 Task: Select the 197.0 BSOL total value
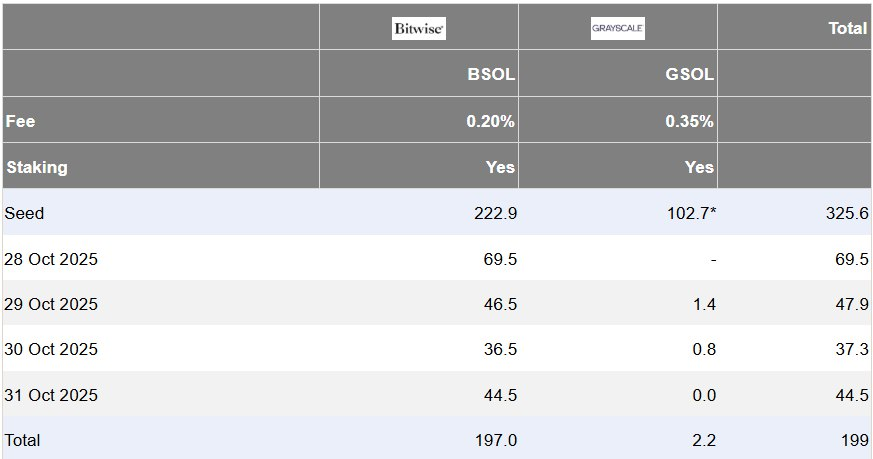pyautogui.click(x=495, y=440)
